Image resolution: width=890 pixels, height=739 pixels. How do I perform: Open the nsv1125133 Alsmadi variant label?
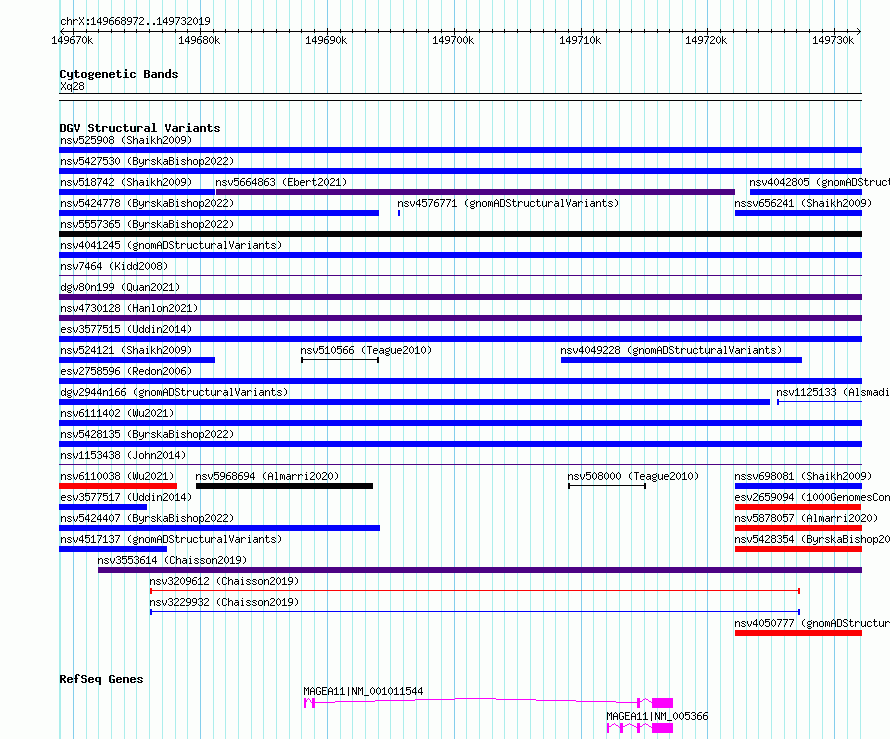833,392
